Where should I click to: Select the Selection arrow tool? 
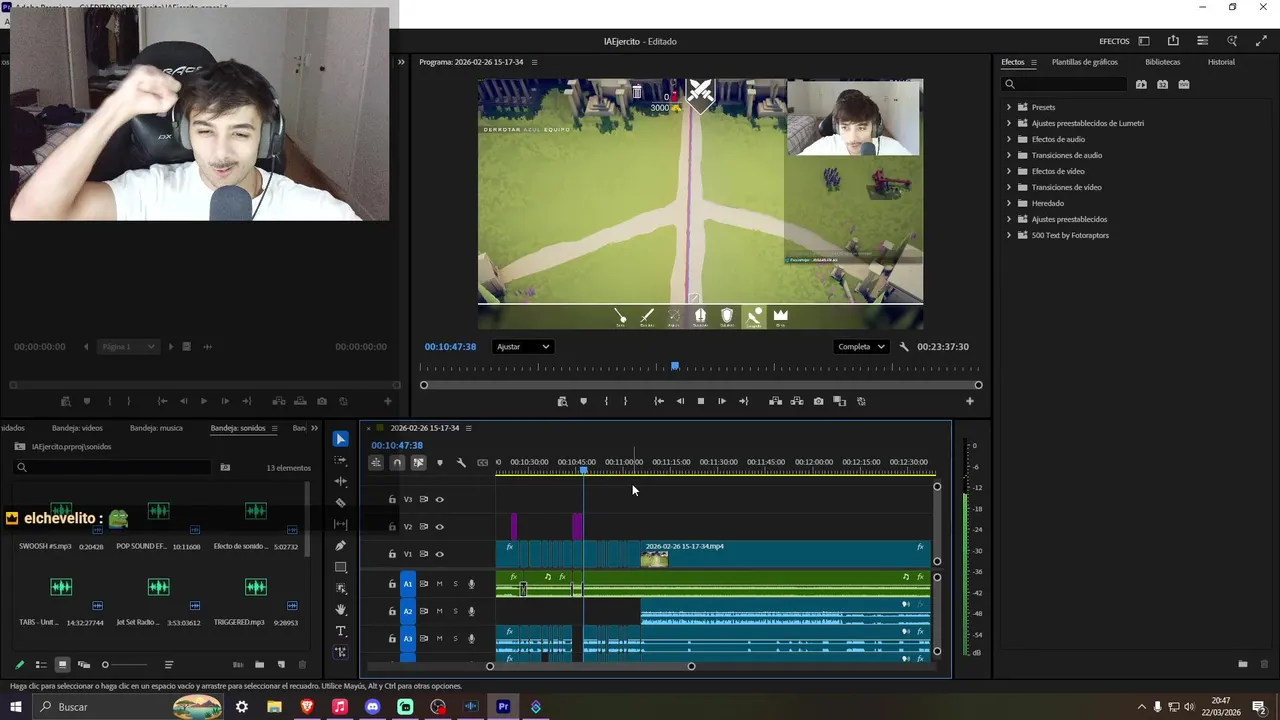[x=340, y=439]
